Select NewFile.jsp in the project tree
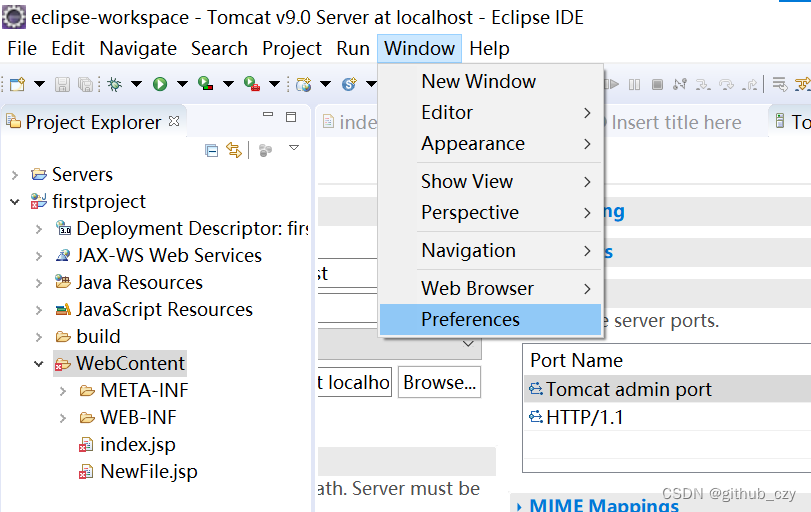Viewport: 811px width, 512px height. [x=138, y=472]
